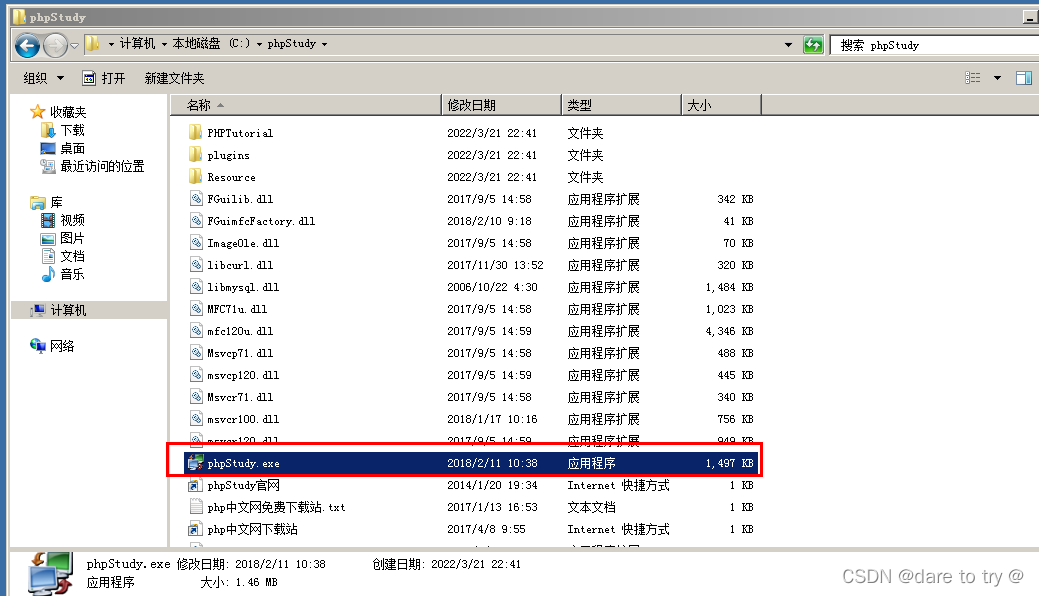
Task: Select 库 in navigation pane
Action: pyautogui.click(x=56, y=202)
